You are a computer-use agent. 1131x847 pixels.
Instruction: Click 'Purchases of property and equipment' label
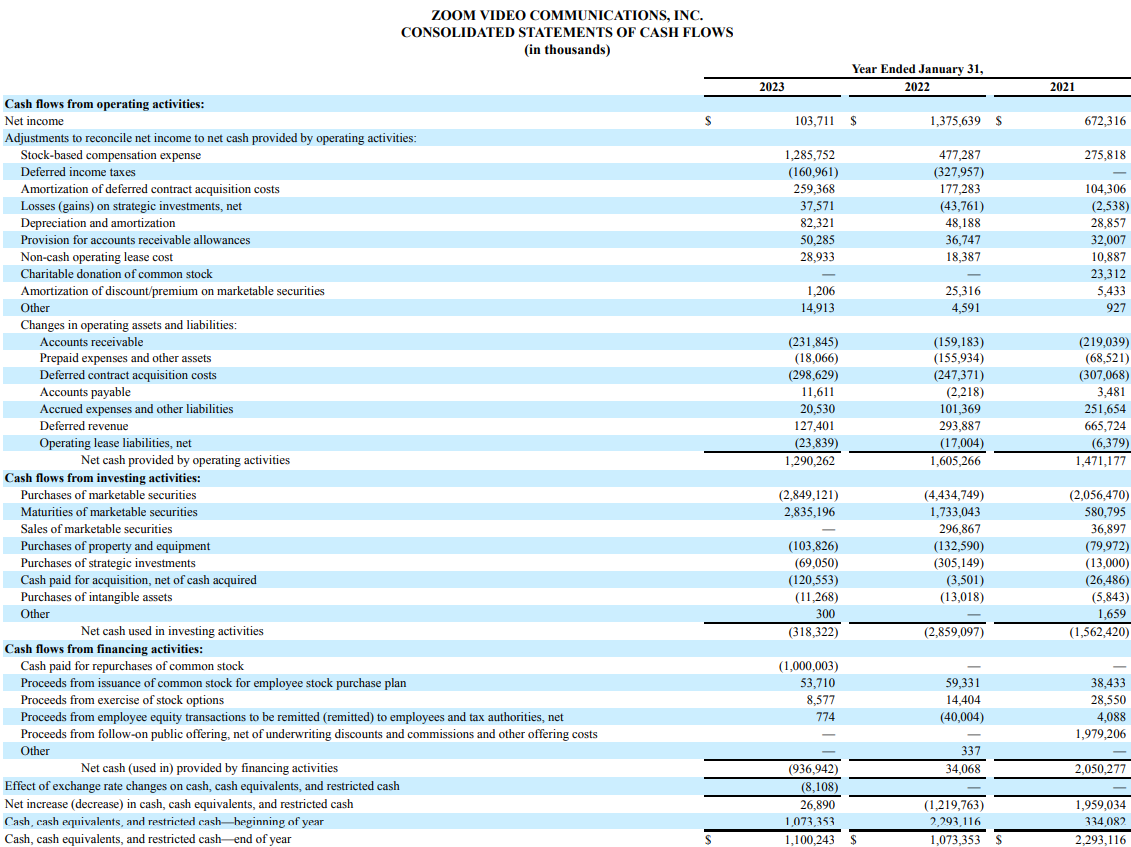tap(115, 545)
